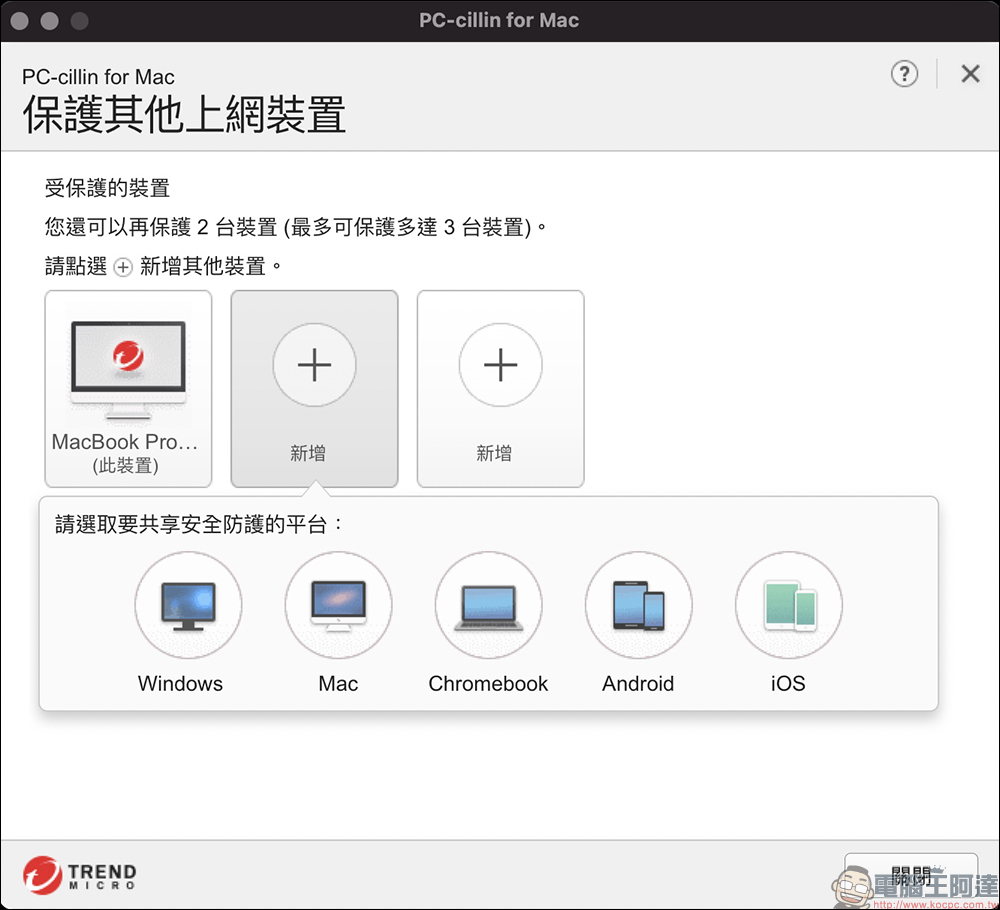The width and height of the screenshot is (1000, 910).
Task: Click the first 新增 label under plus
Action: [308, 454]
